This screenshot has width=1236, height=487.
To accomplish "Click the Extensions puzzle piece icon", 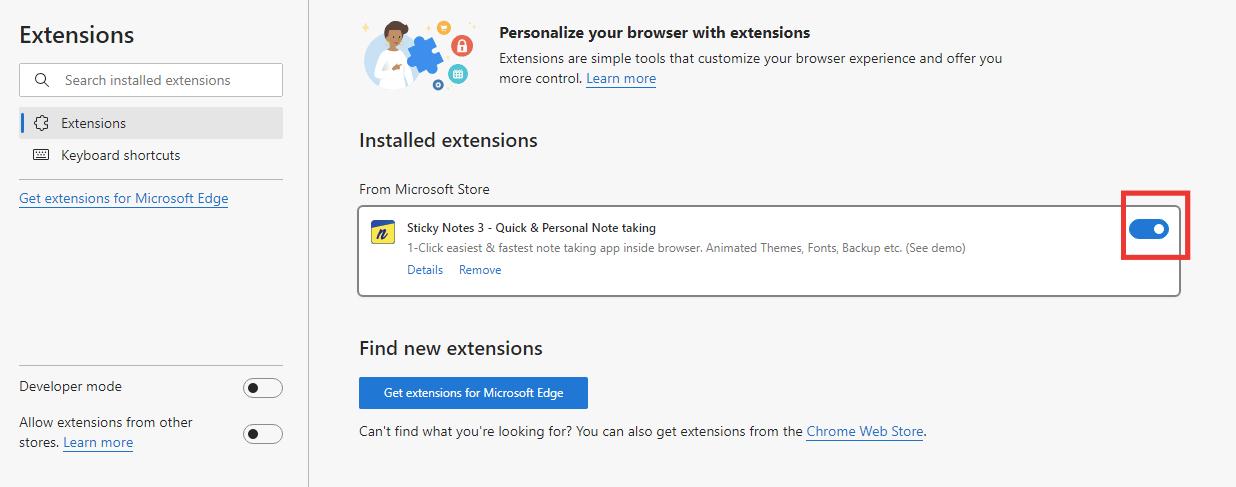I will [x=41, y=123].
